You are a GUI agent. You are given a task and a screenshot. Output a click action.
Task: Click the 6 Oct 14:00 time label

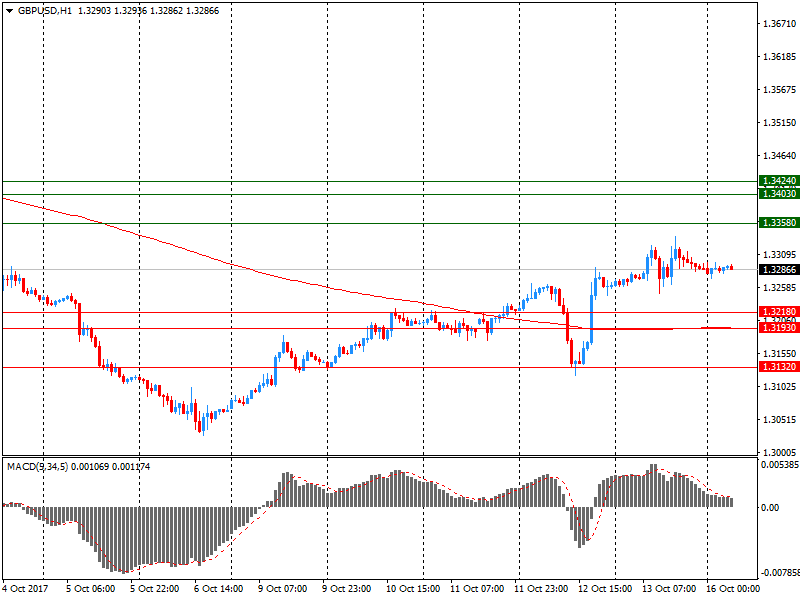(x=219, y=589)
